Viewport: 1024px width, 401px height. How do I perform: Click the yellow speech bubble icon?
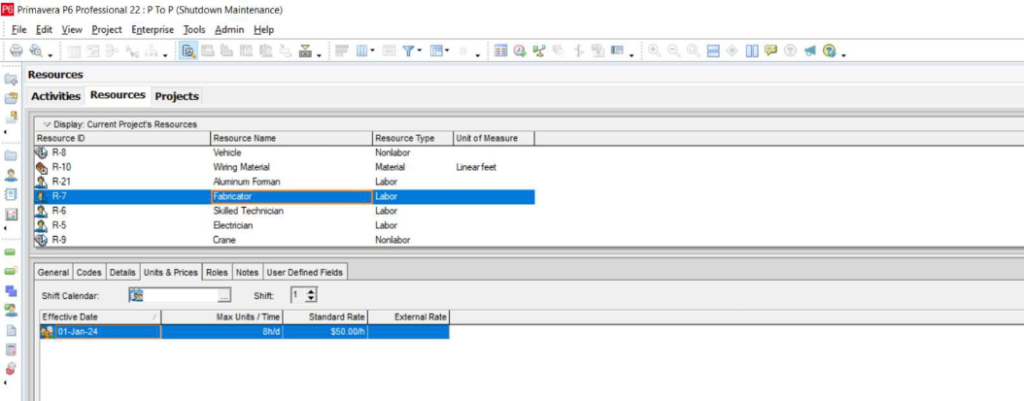pyautogui.click(x=771, y=51)
